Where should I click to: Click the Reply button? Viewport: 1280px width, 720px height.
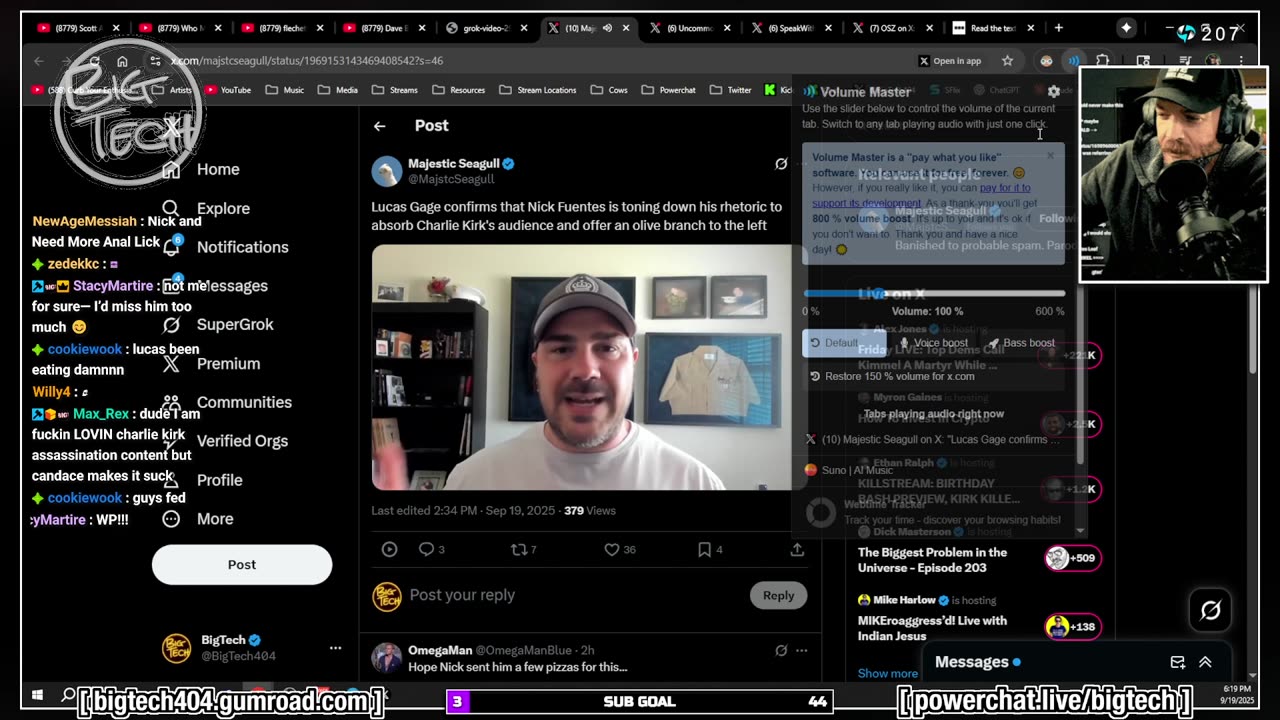tap(778, 595)
